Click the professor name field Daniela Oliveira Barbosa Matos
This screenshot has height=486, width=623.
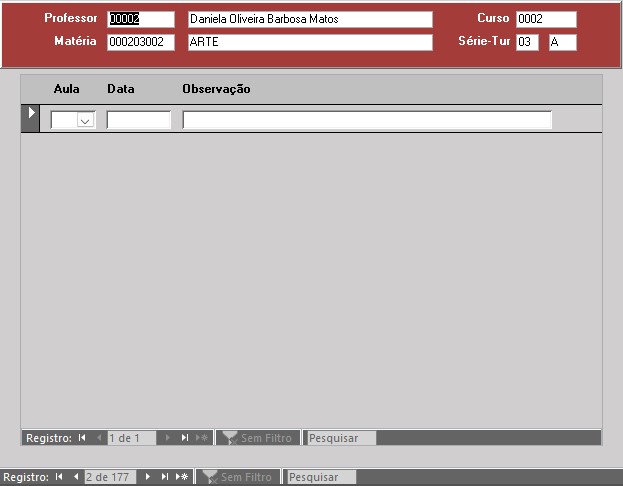point(310,19)
